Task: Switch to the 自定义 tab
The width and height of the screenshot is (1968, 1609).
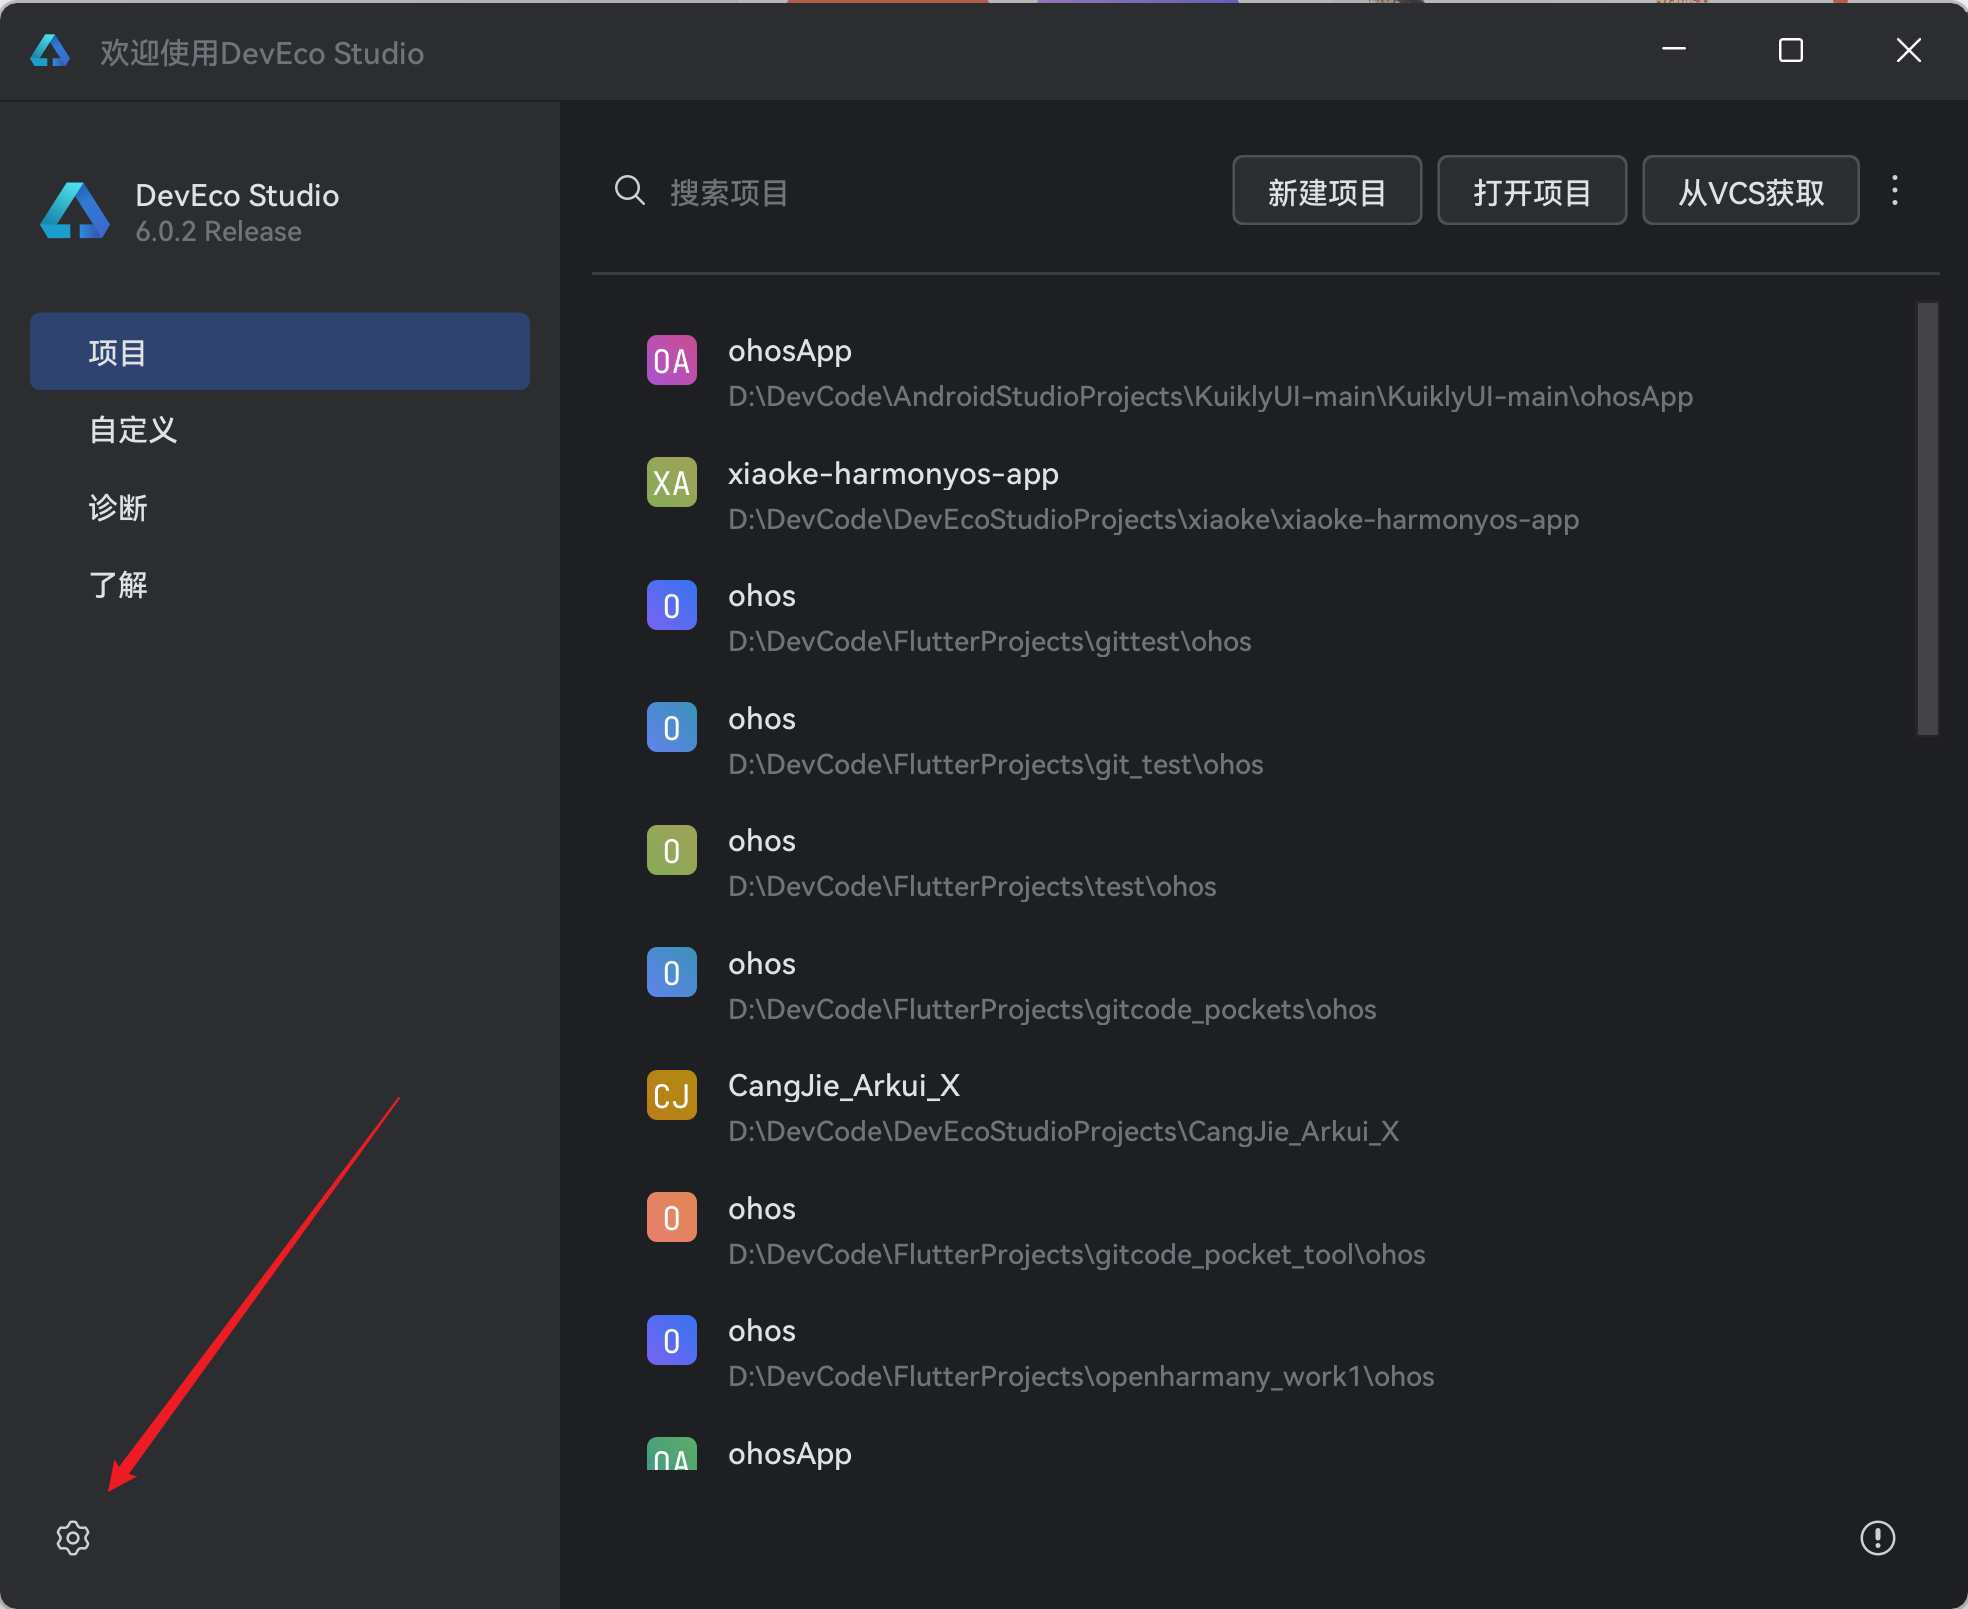Action: [280, 430]
